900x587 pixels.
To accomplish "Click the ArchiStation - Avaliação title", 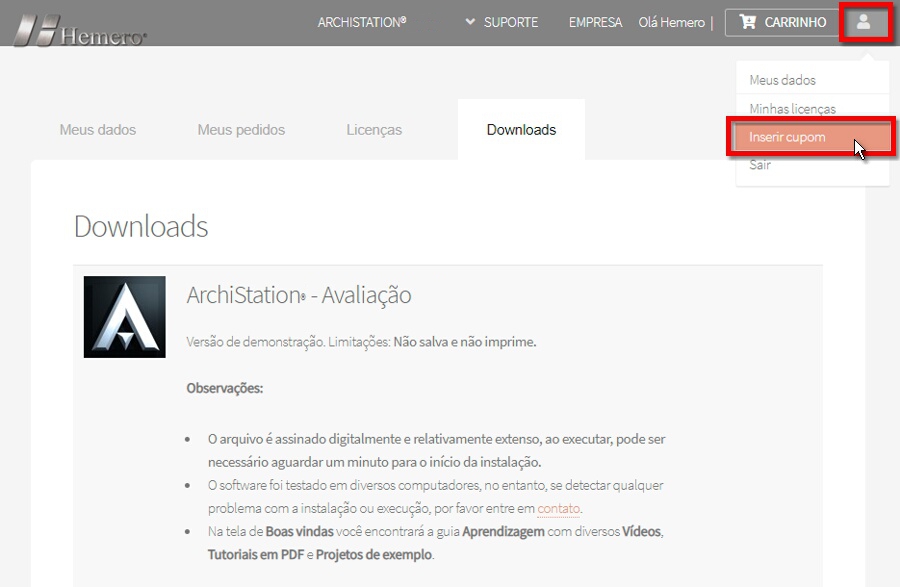I will [x=299, y=296].
